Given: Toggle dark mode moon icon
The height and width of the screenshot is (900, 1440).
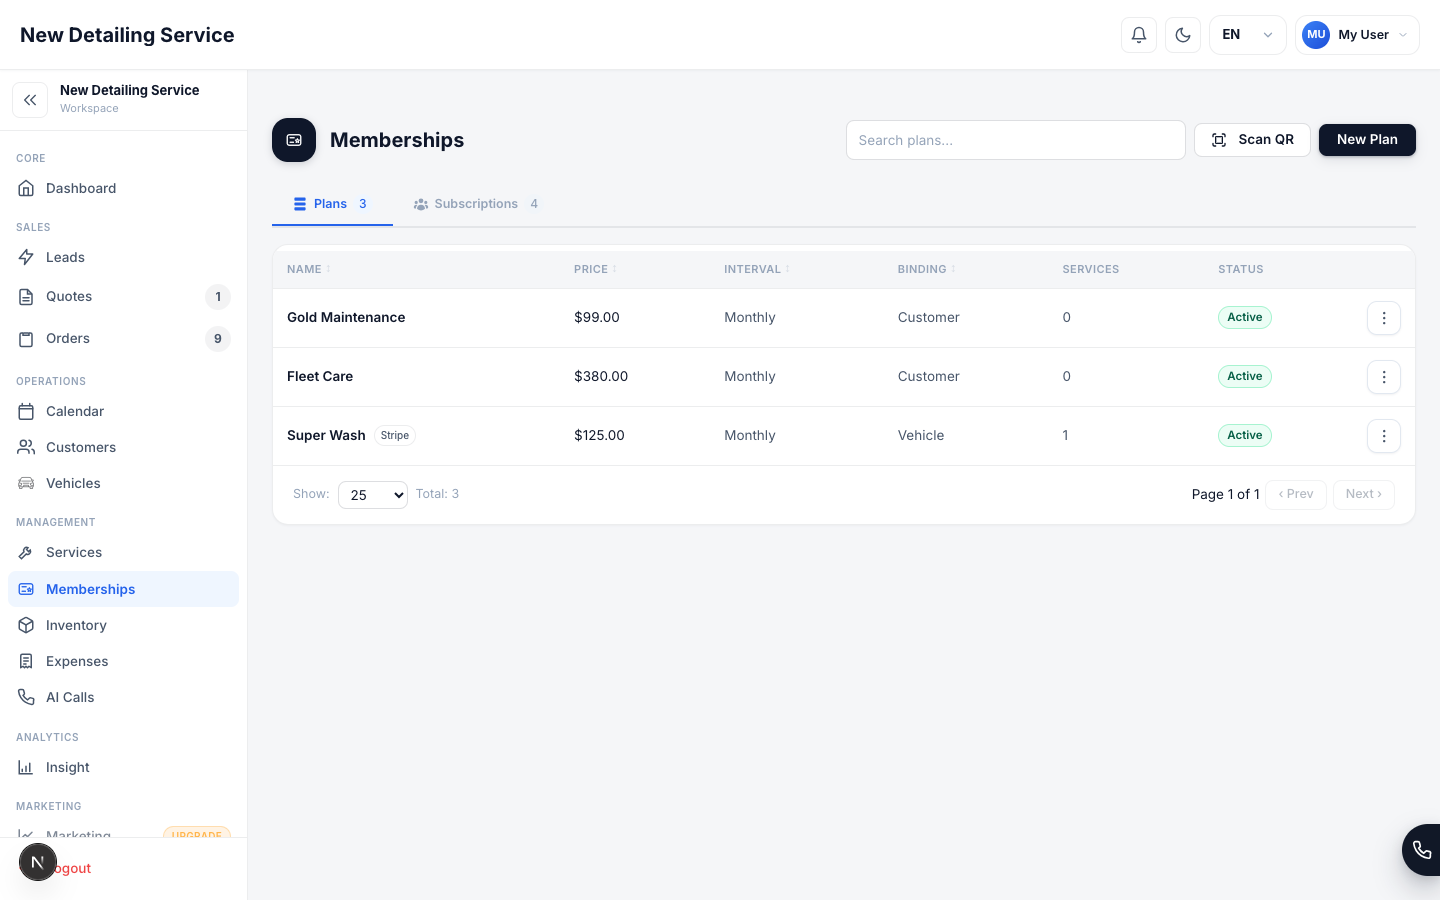Looking at the screenshot, I should (1183, 35).
